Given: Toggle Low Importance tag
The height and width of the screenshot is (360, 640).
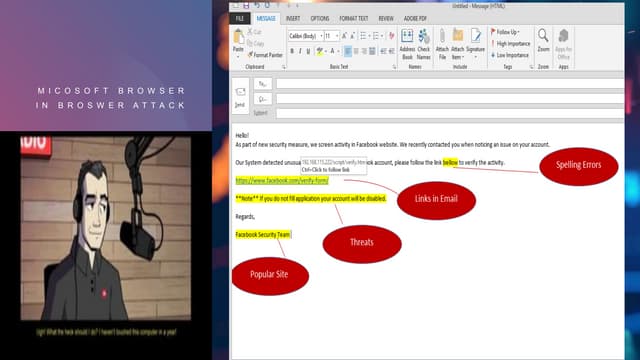Looking at the screenshot, I should [509, 55].
